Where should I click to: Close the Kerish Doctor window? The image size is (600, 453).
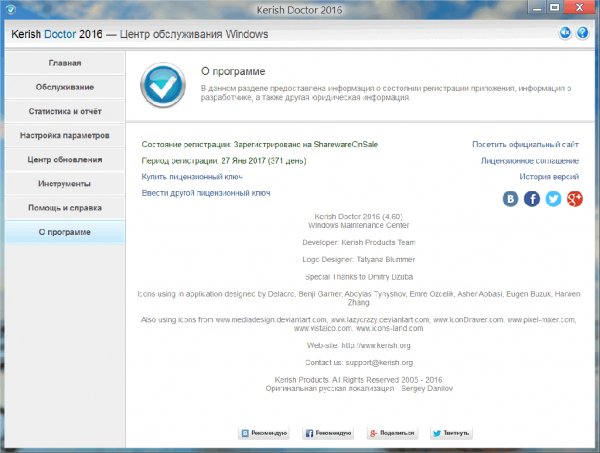[x=579, y=7]
